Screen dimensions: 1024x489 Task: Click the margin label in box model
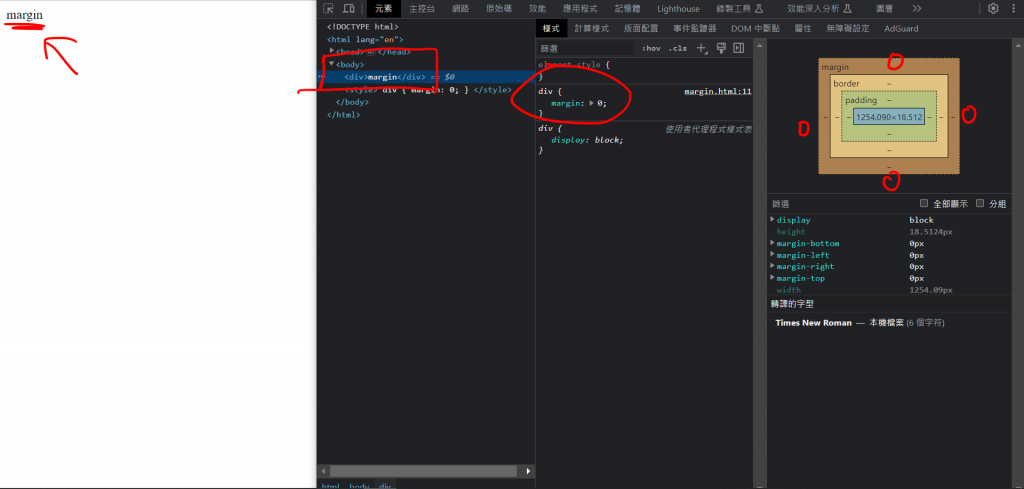click(835, 67)
